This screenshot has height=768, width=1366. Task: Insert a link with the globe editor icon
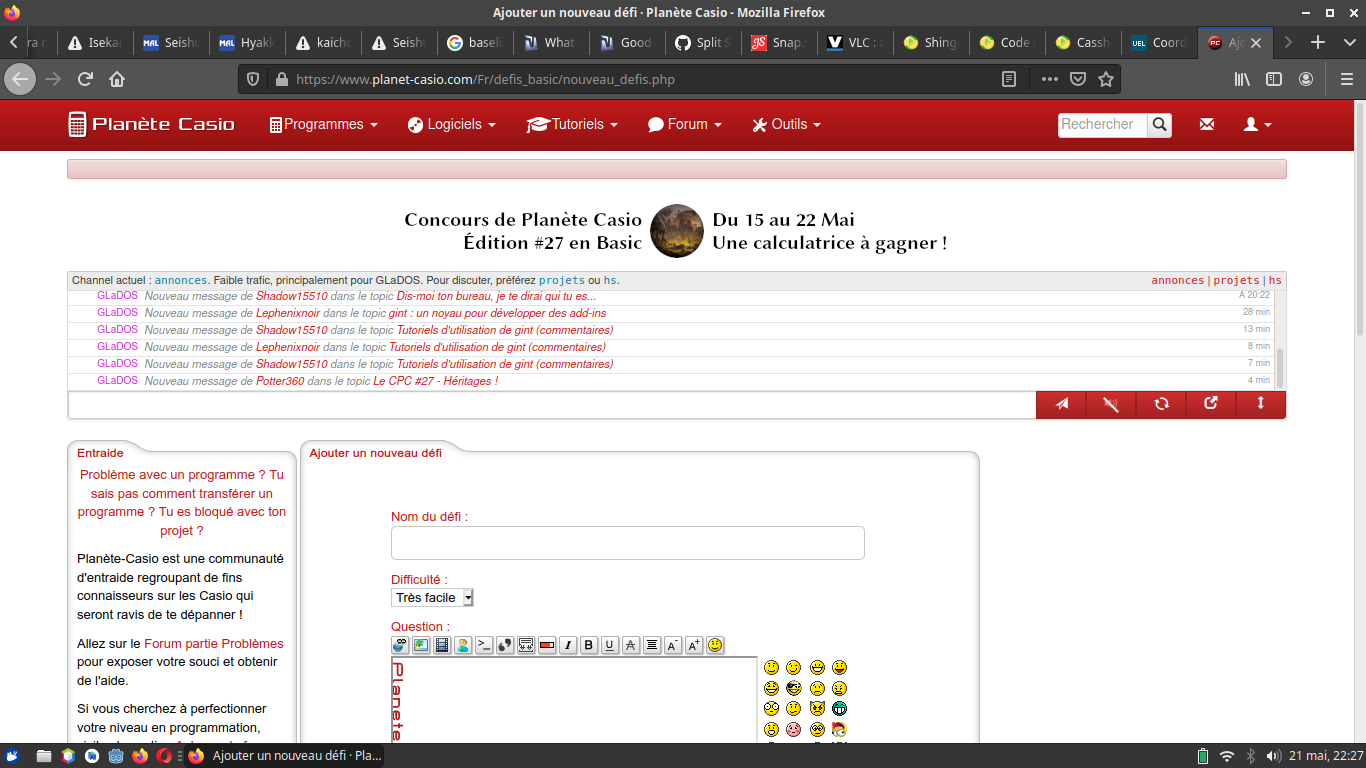tap(400, 645)
